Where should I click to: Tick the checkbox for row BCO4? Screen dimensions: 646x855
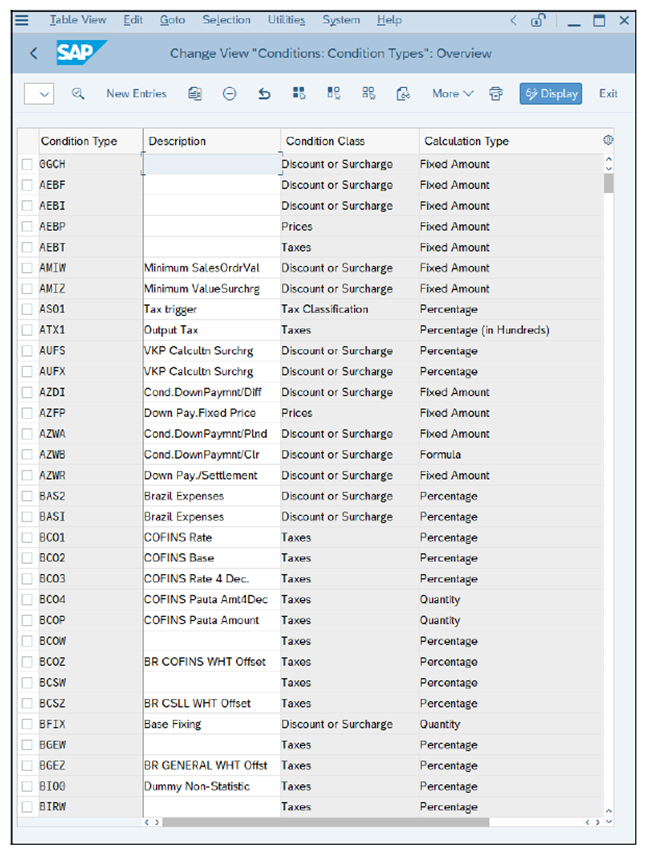[27, 599]
